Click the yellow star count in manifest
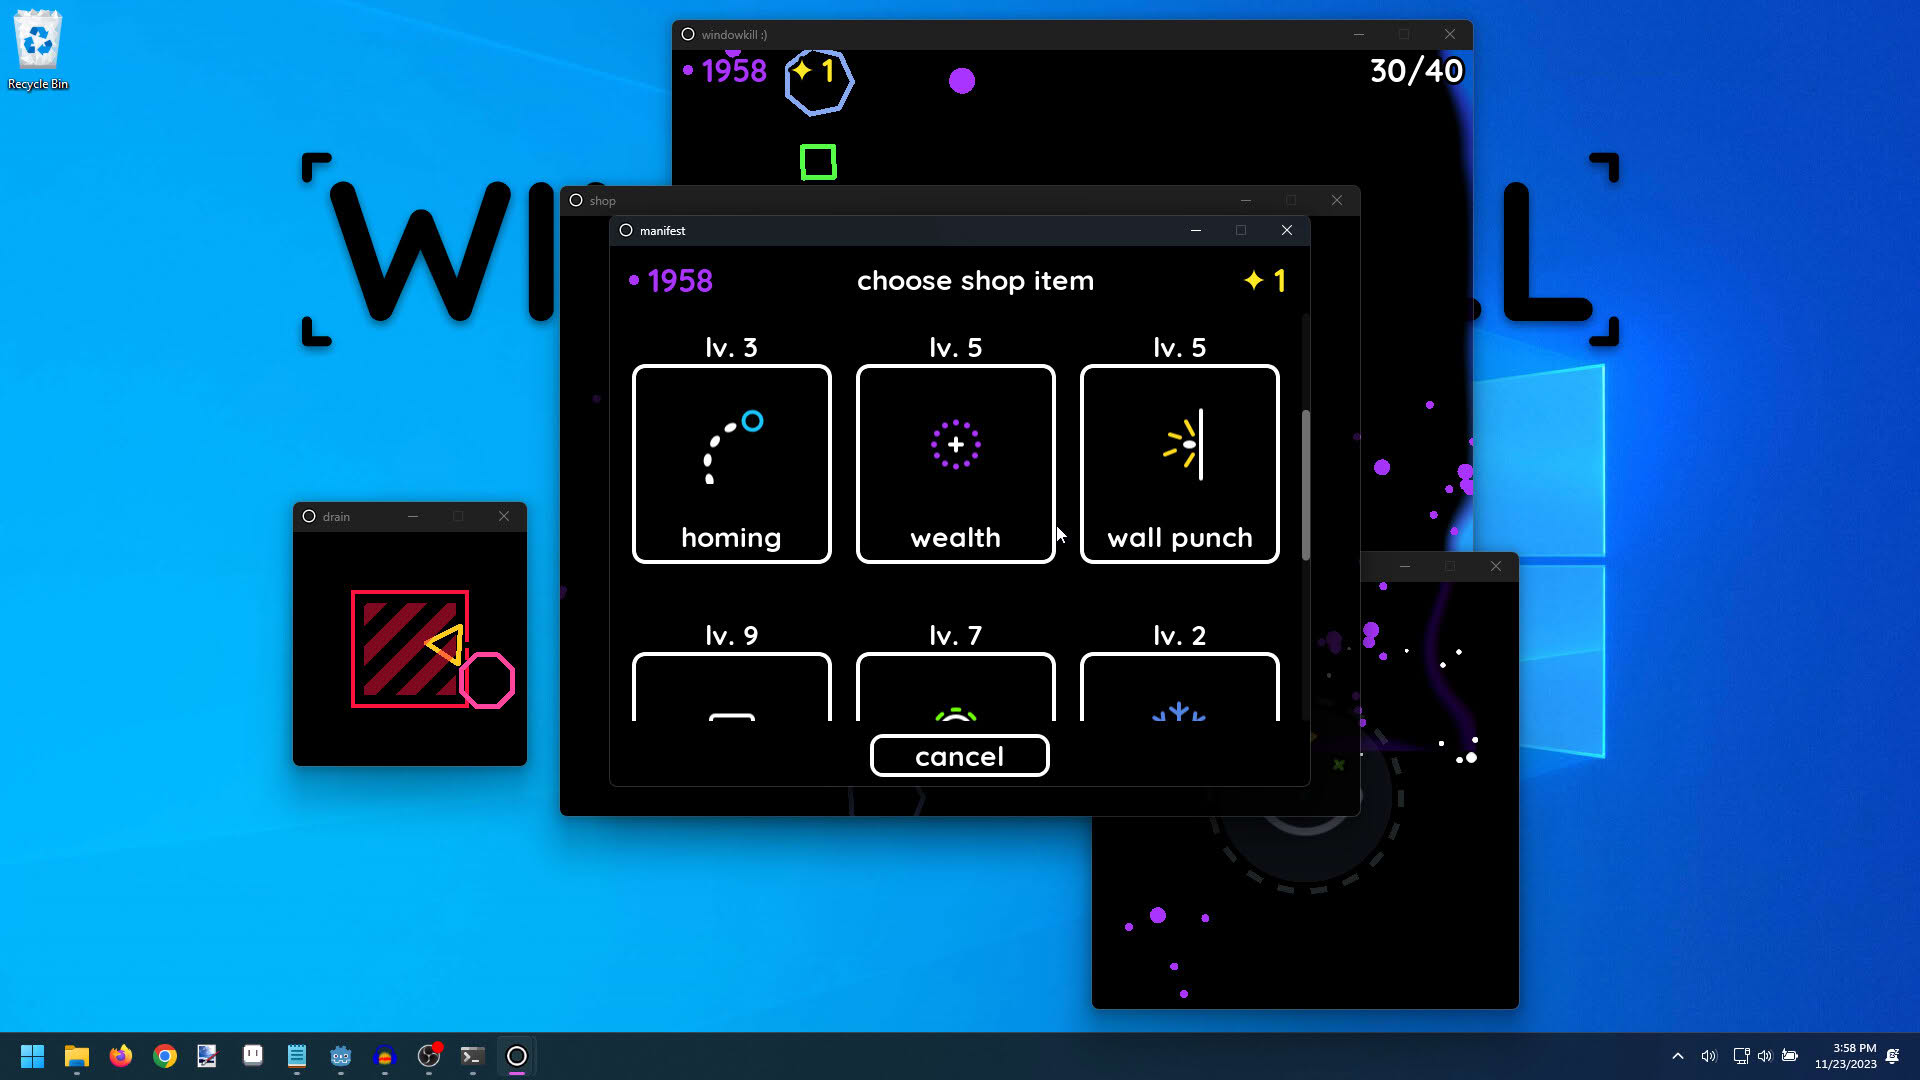The width and height of the screenshot is (1920, 1080). pos(1265,281)
